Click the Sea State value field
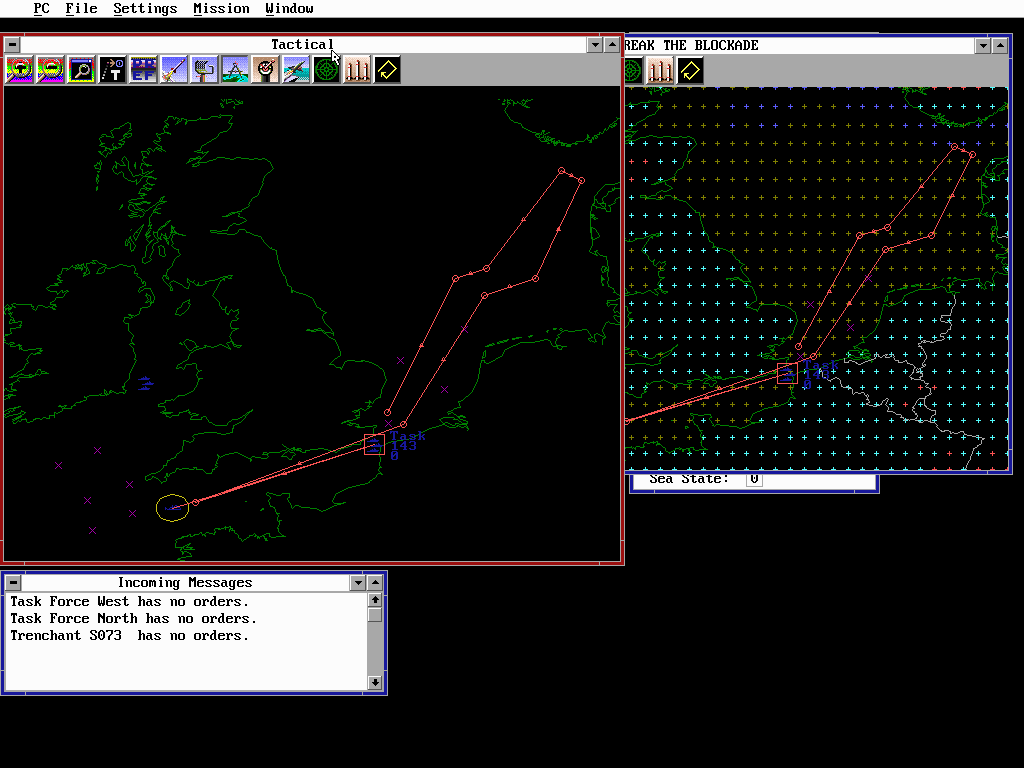The height and width of the screenshot is (768, 1024). [x=753, y=478]
